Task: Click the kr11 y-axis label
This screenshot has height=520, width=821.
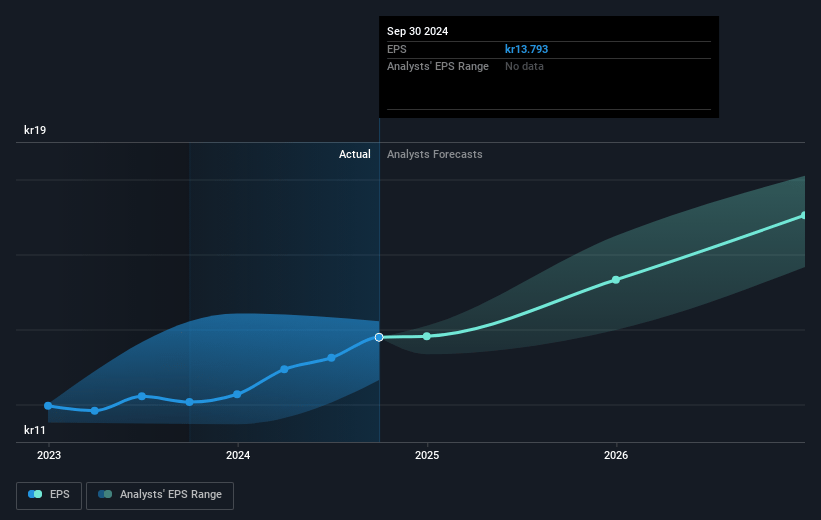Action: tap(35, 430)
